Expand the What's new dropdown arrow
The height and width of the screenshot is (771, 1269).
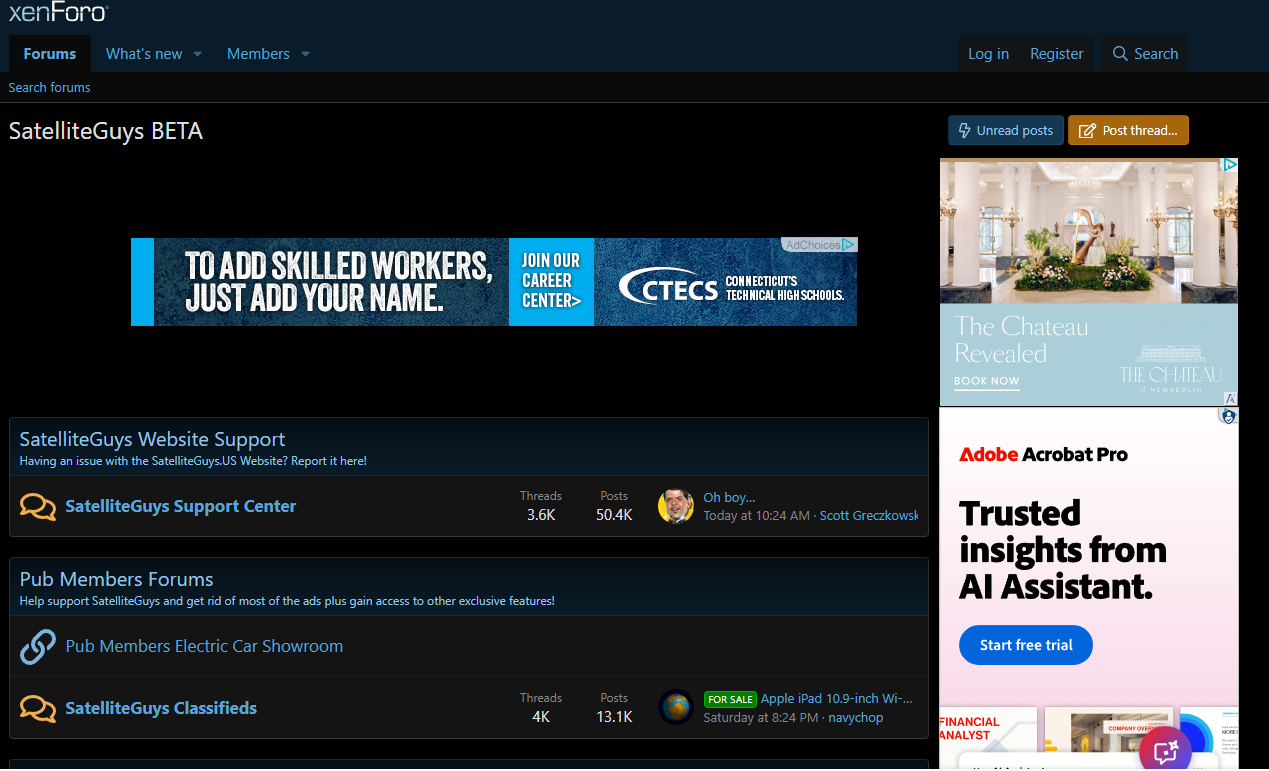pyautogui.click(x=198, y=54)
